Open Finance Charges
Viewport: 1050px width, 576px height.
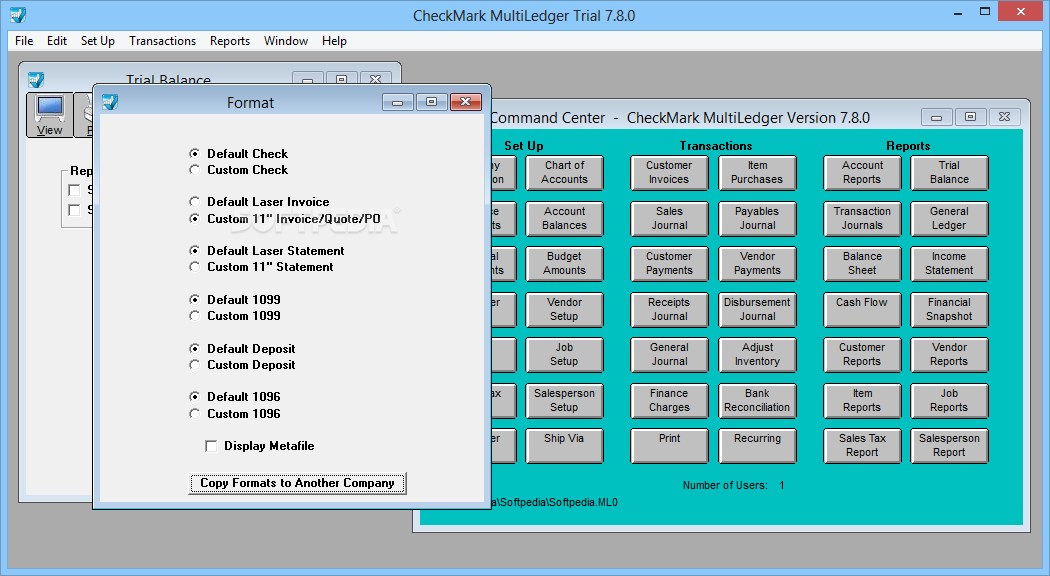669,401
